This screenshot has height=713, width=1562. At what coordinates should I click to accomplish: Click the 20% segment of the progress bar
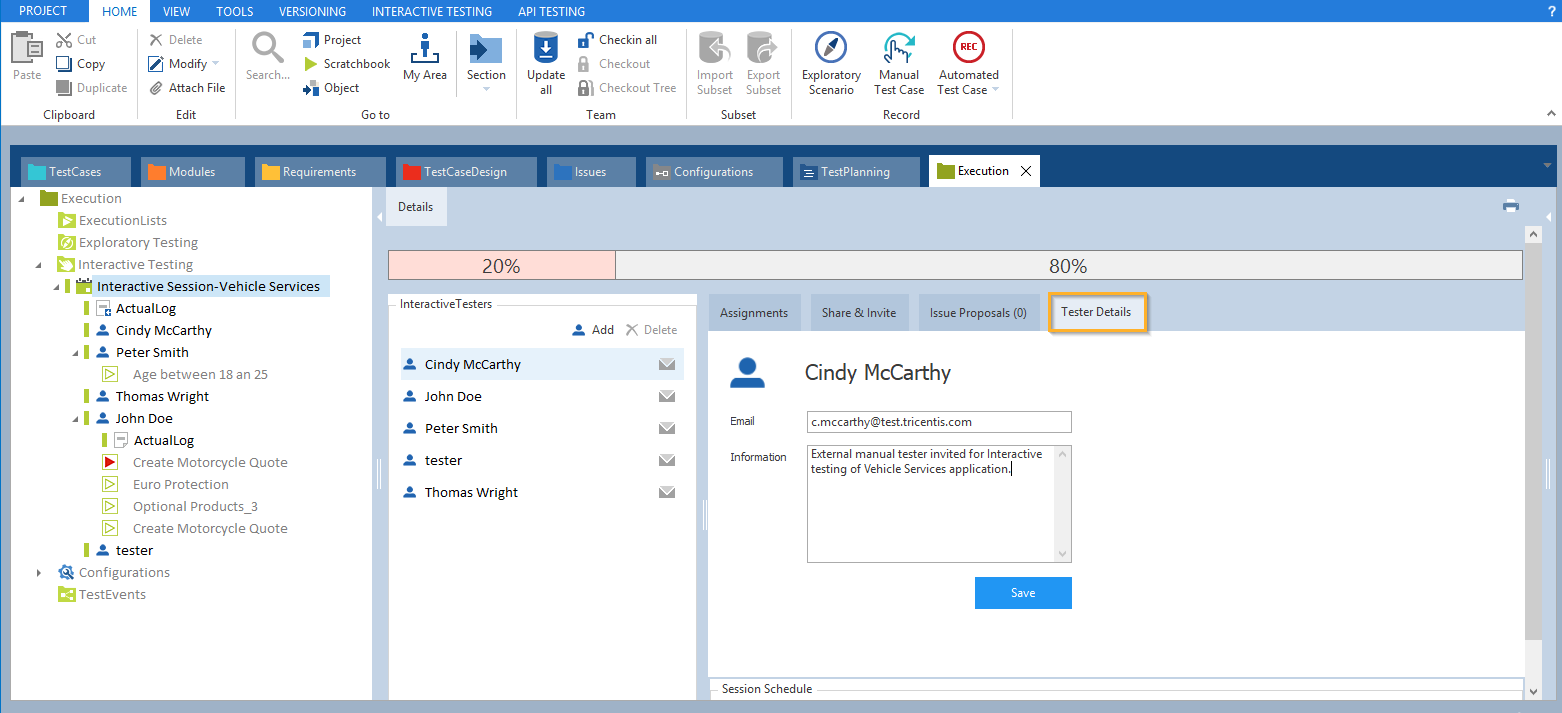coord(501,266)
